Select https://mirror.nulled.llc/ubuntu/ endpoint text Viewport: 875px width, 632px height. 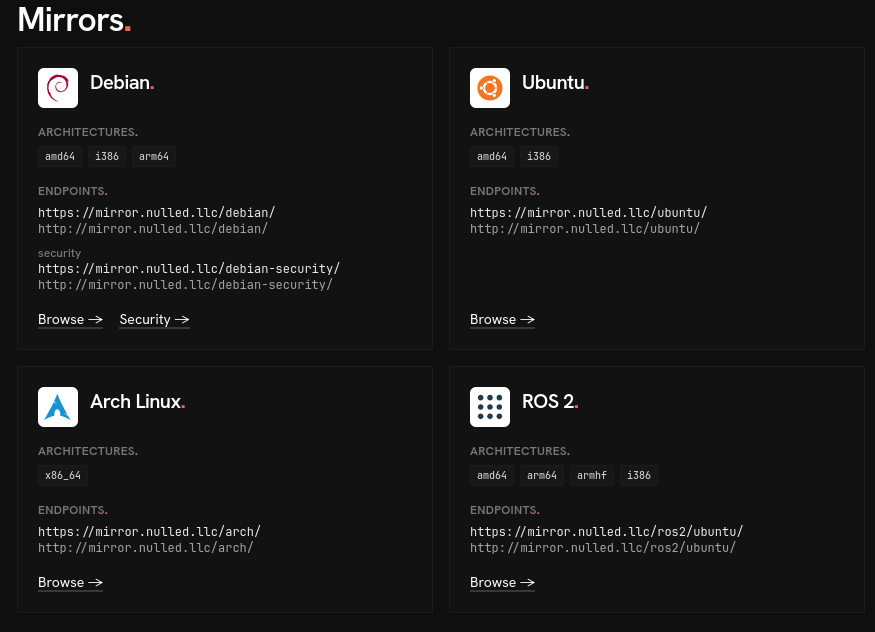[589, 213]
